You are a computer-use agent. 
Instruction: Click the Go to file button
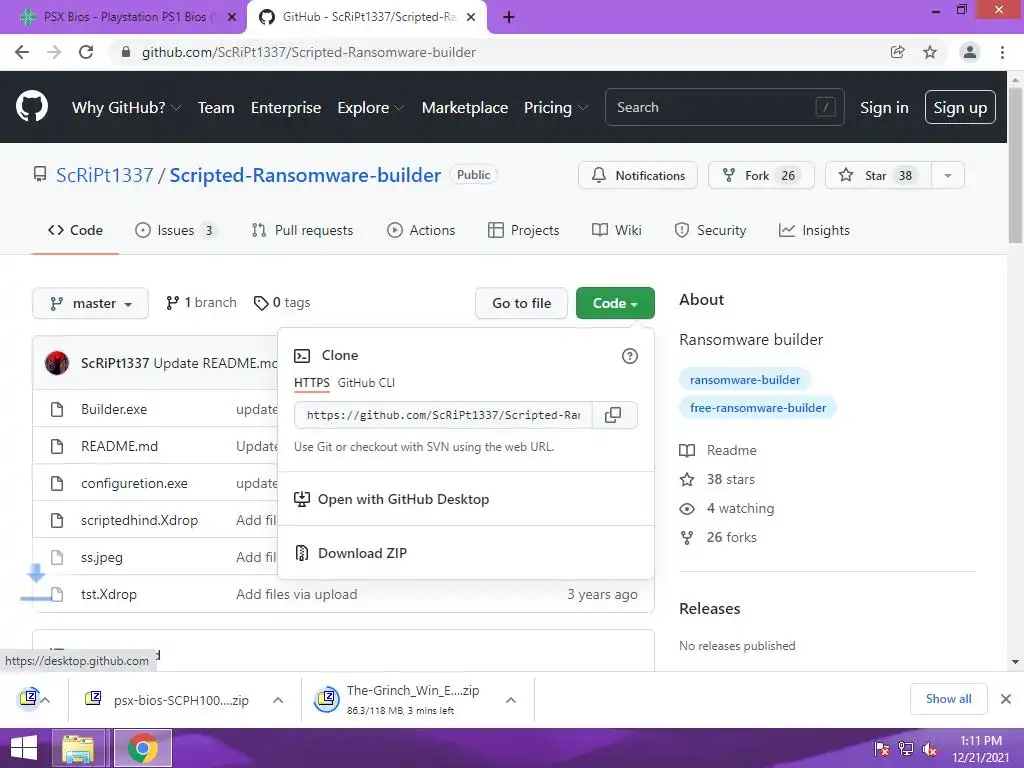click(522, 304)
